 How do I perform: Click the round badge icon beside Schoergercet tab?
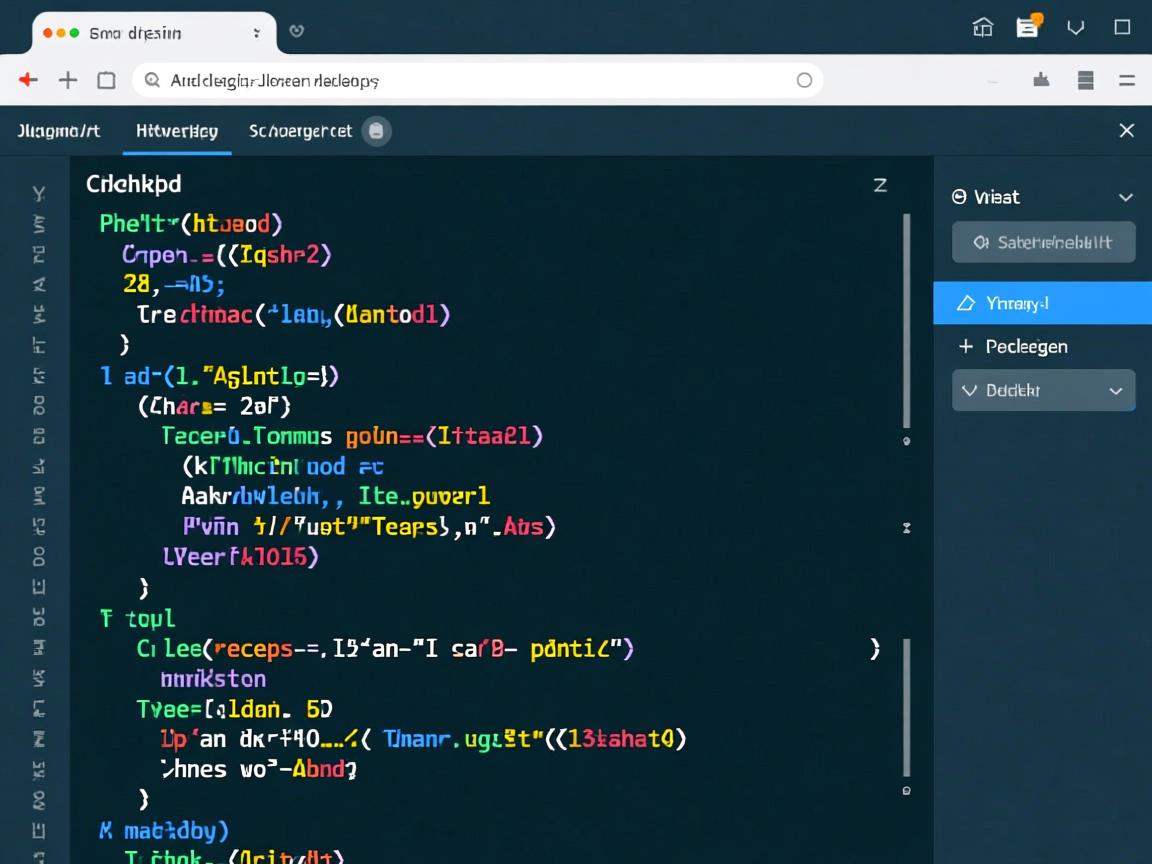pos(376,131)
